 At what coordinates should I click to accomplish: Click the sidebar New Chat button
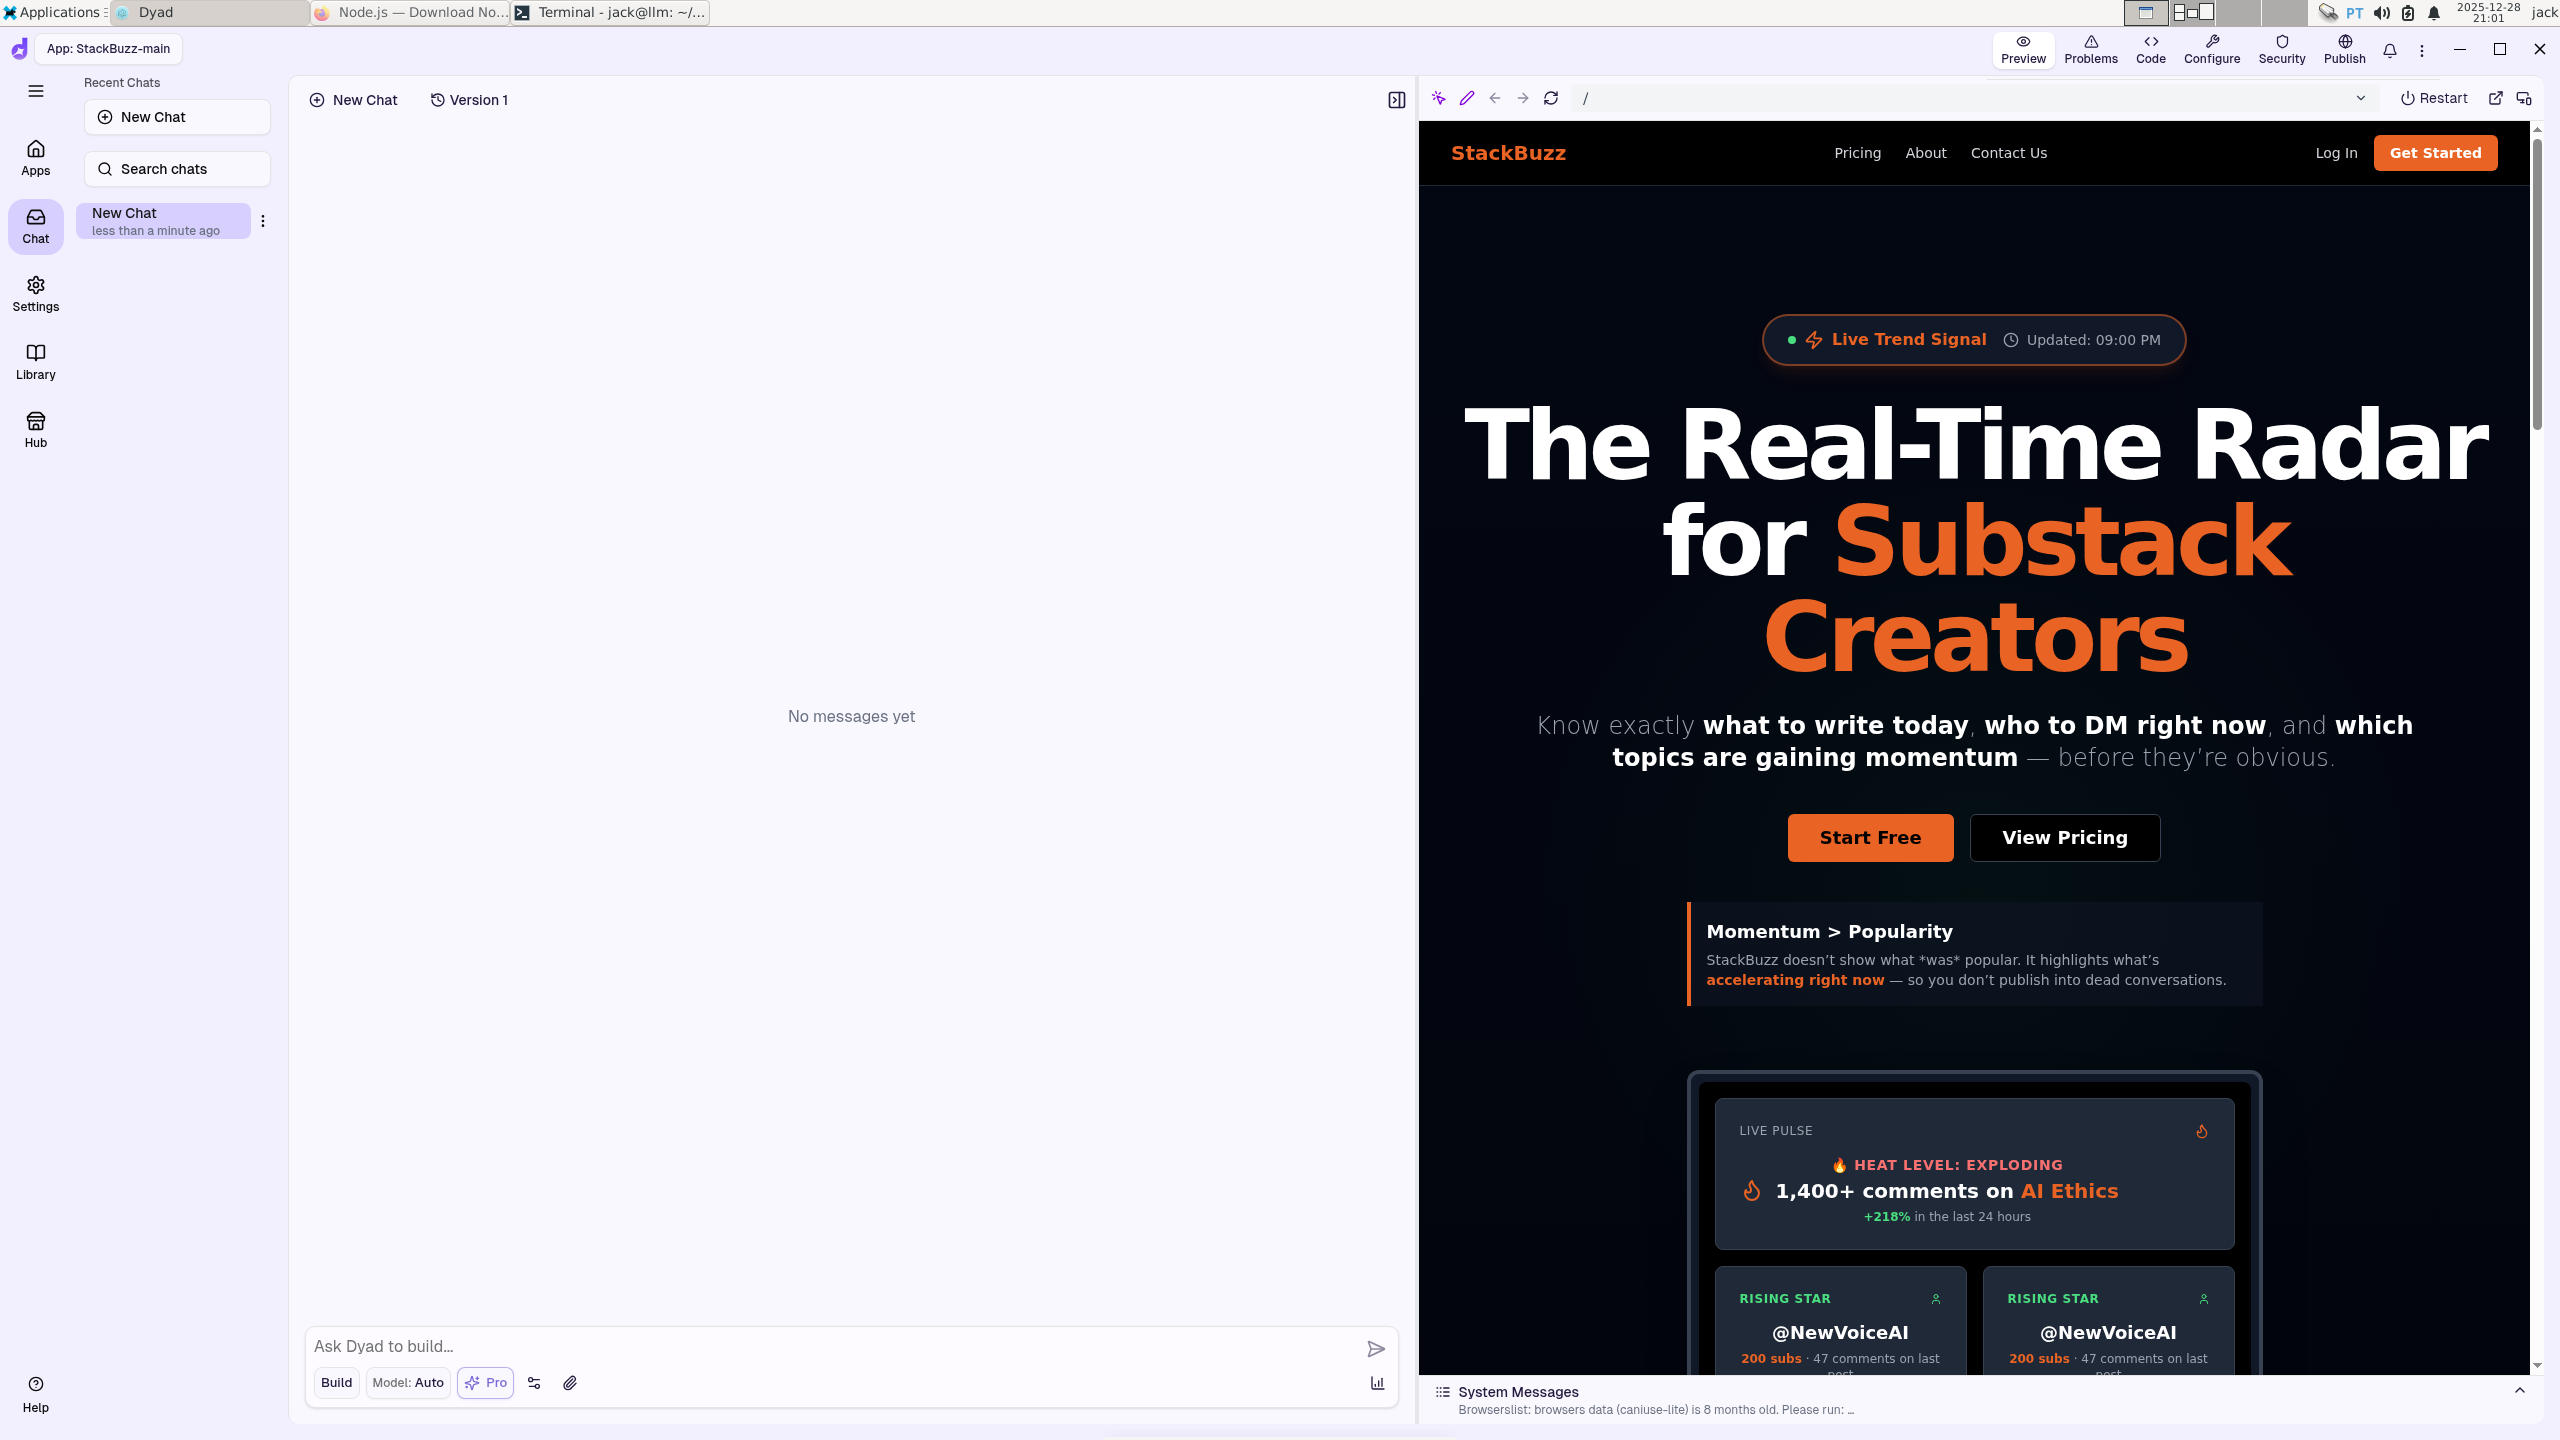click(x=177, y=117)
